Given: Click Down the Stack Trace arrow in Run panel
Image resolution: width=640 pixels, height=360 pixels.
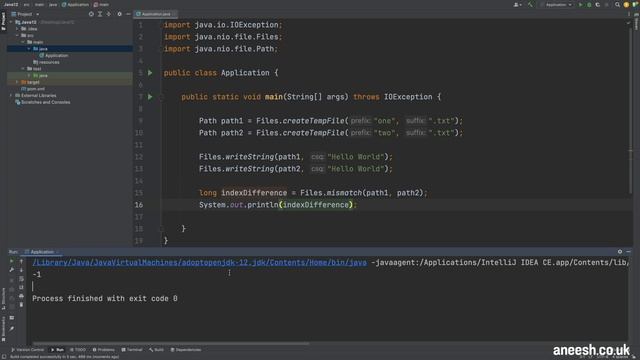Looking at the screenshot, I should (22, 270).
